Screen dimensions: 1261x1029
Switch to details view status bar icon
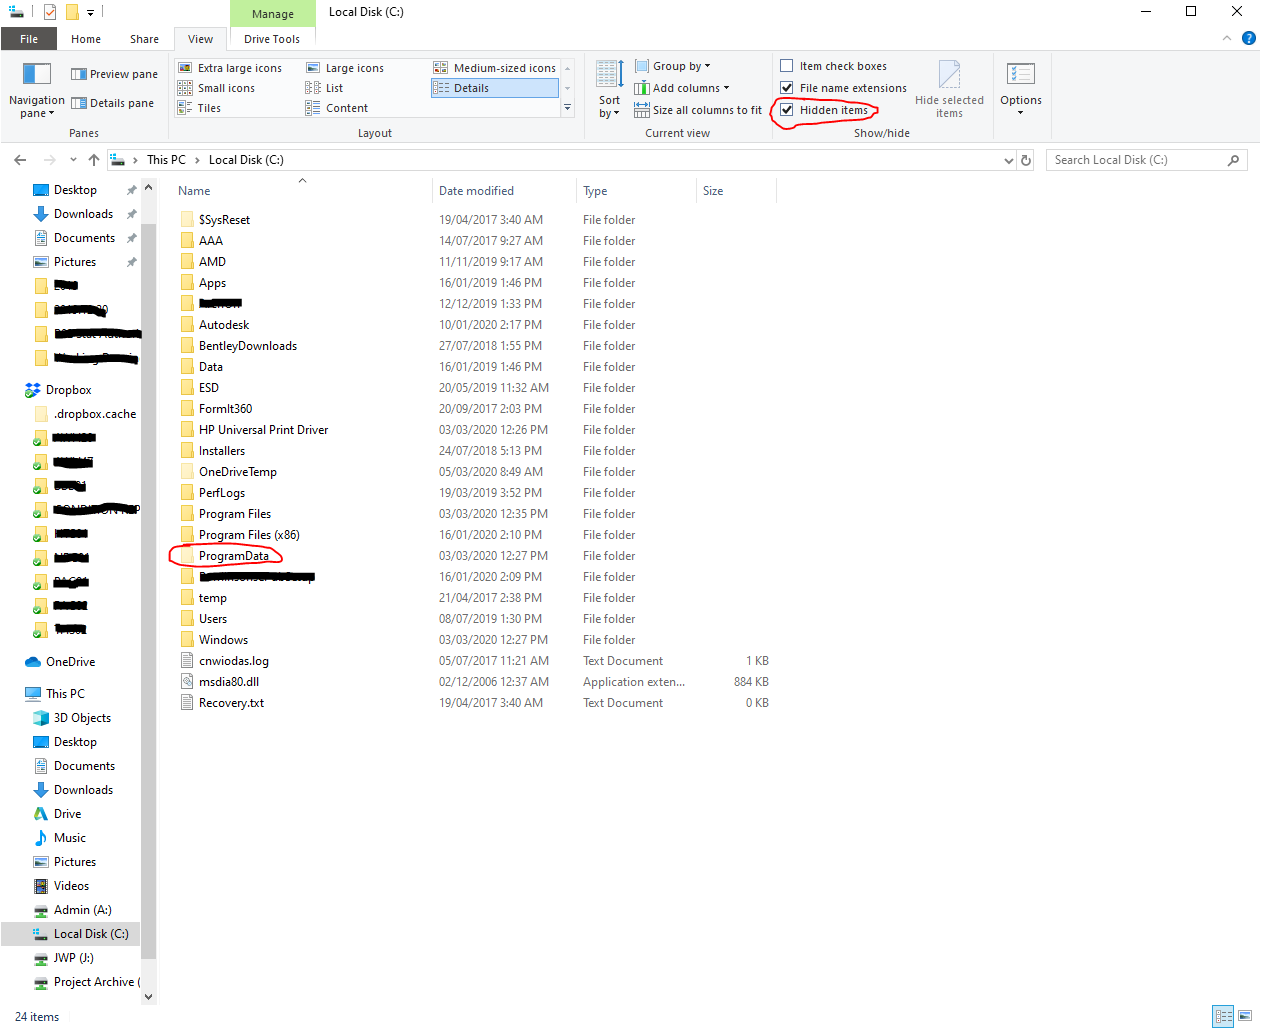pos(1223,1017)
